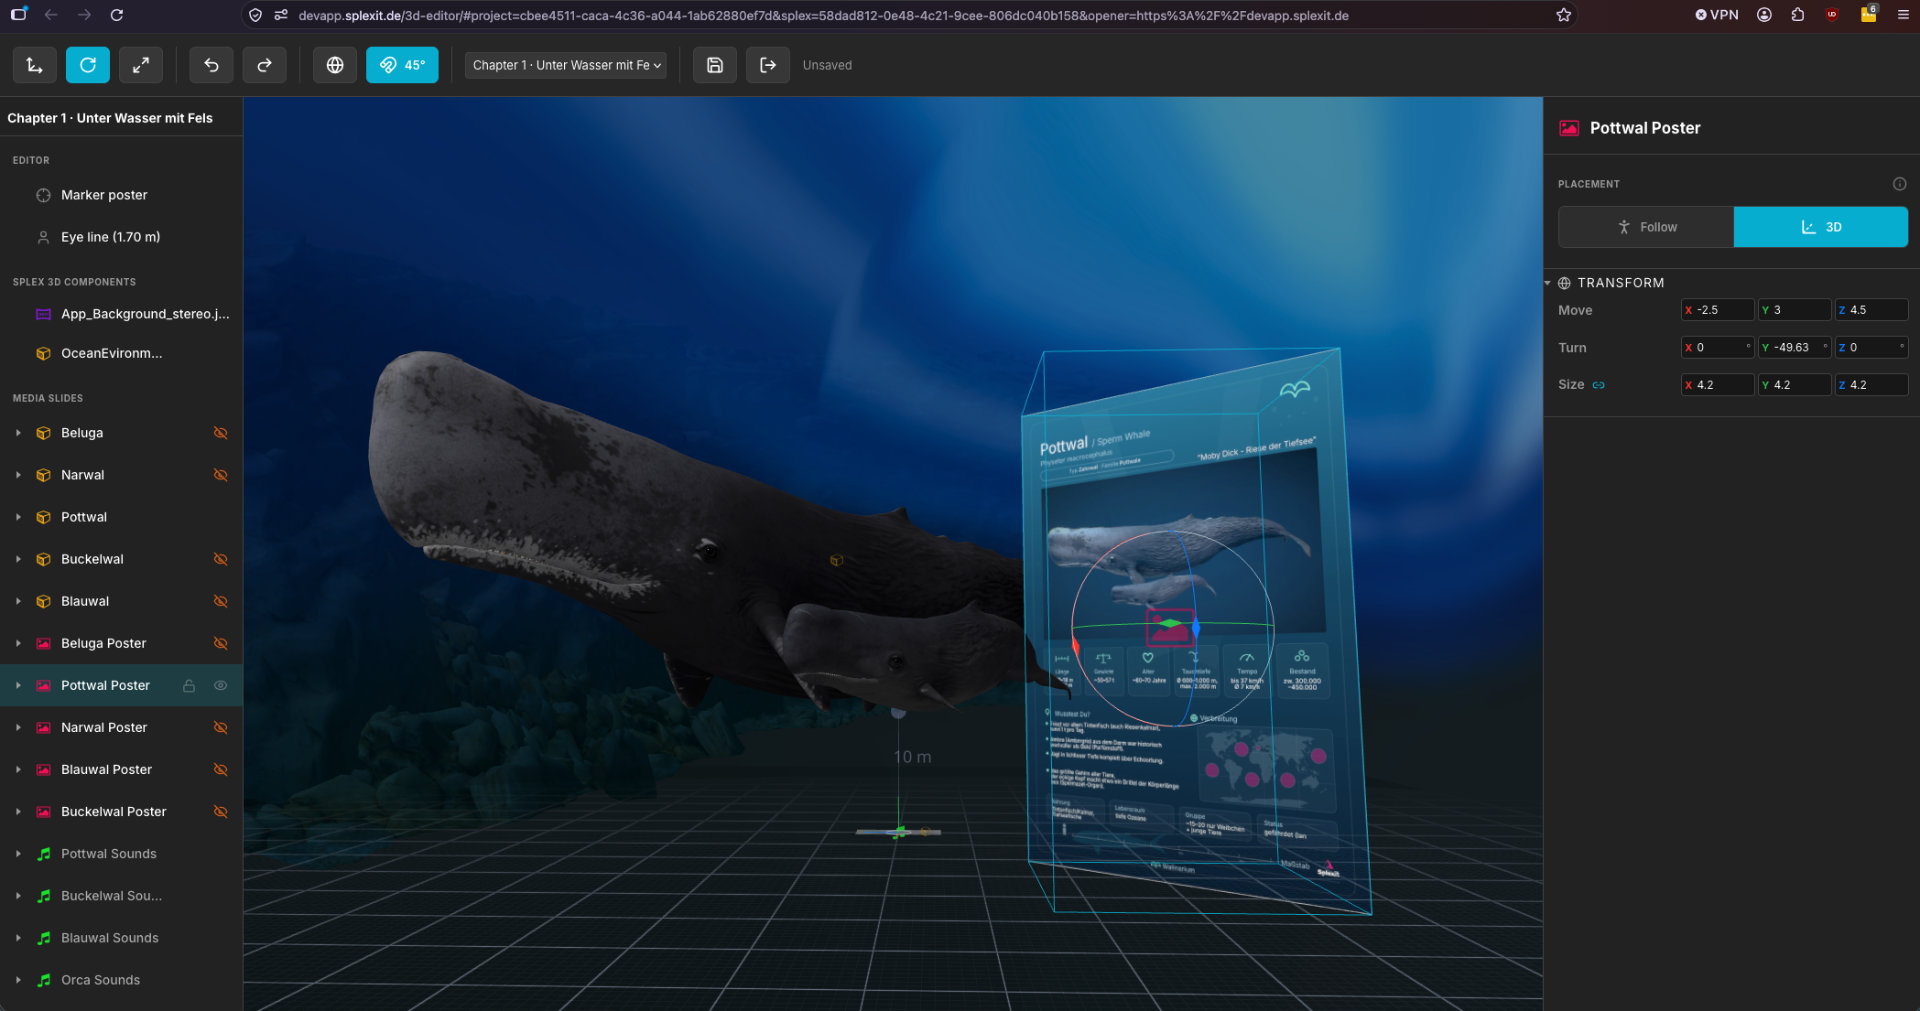Hide the Pottwal Poster via eye icon
The image size is (1920, 1011).
[221, 685]
